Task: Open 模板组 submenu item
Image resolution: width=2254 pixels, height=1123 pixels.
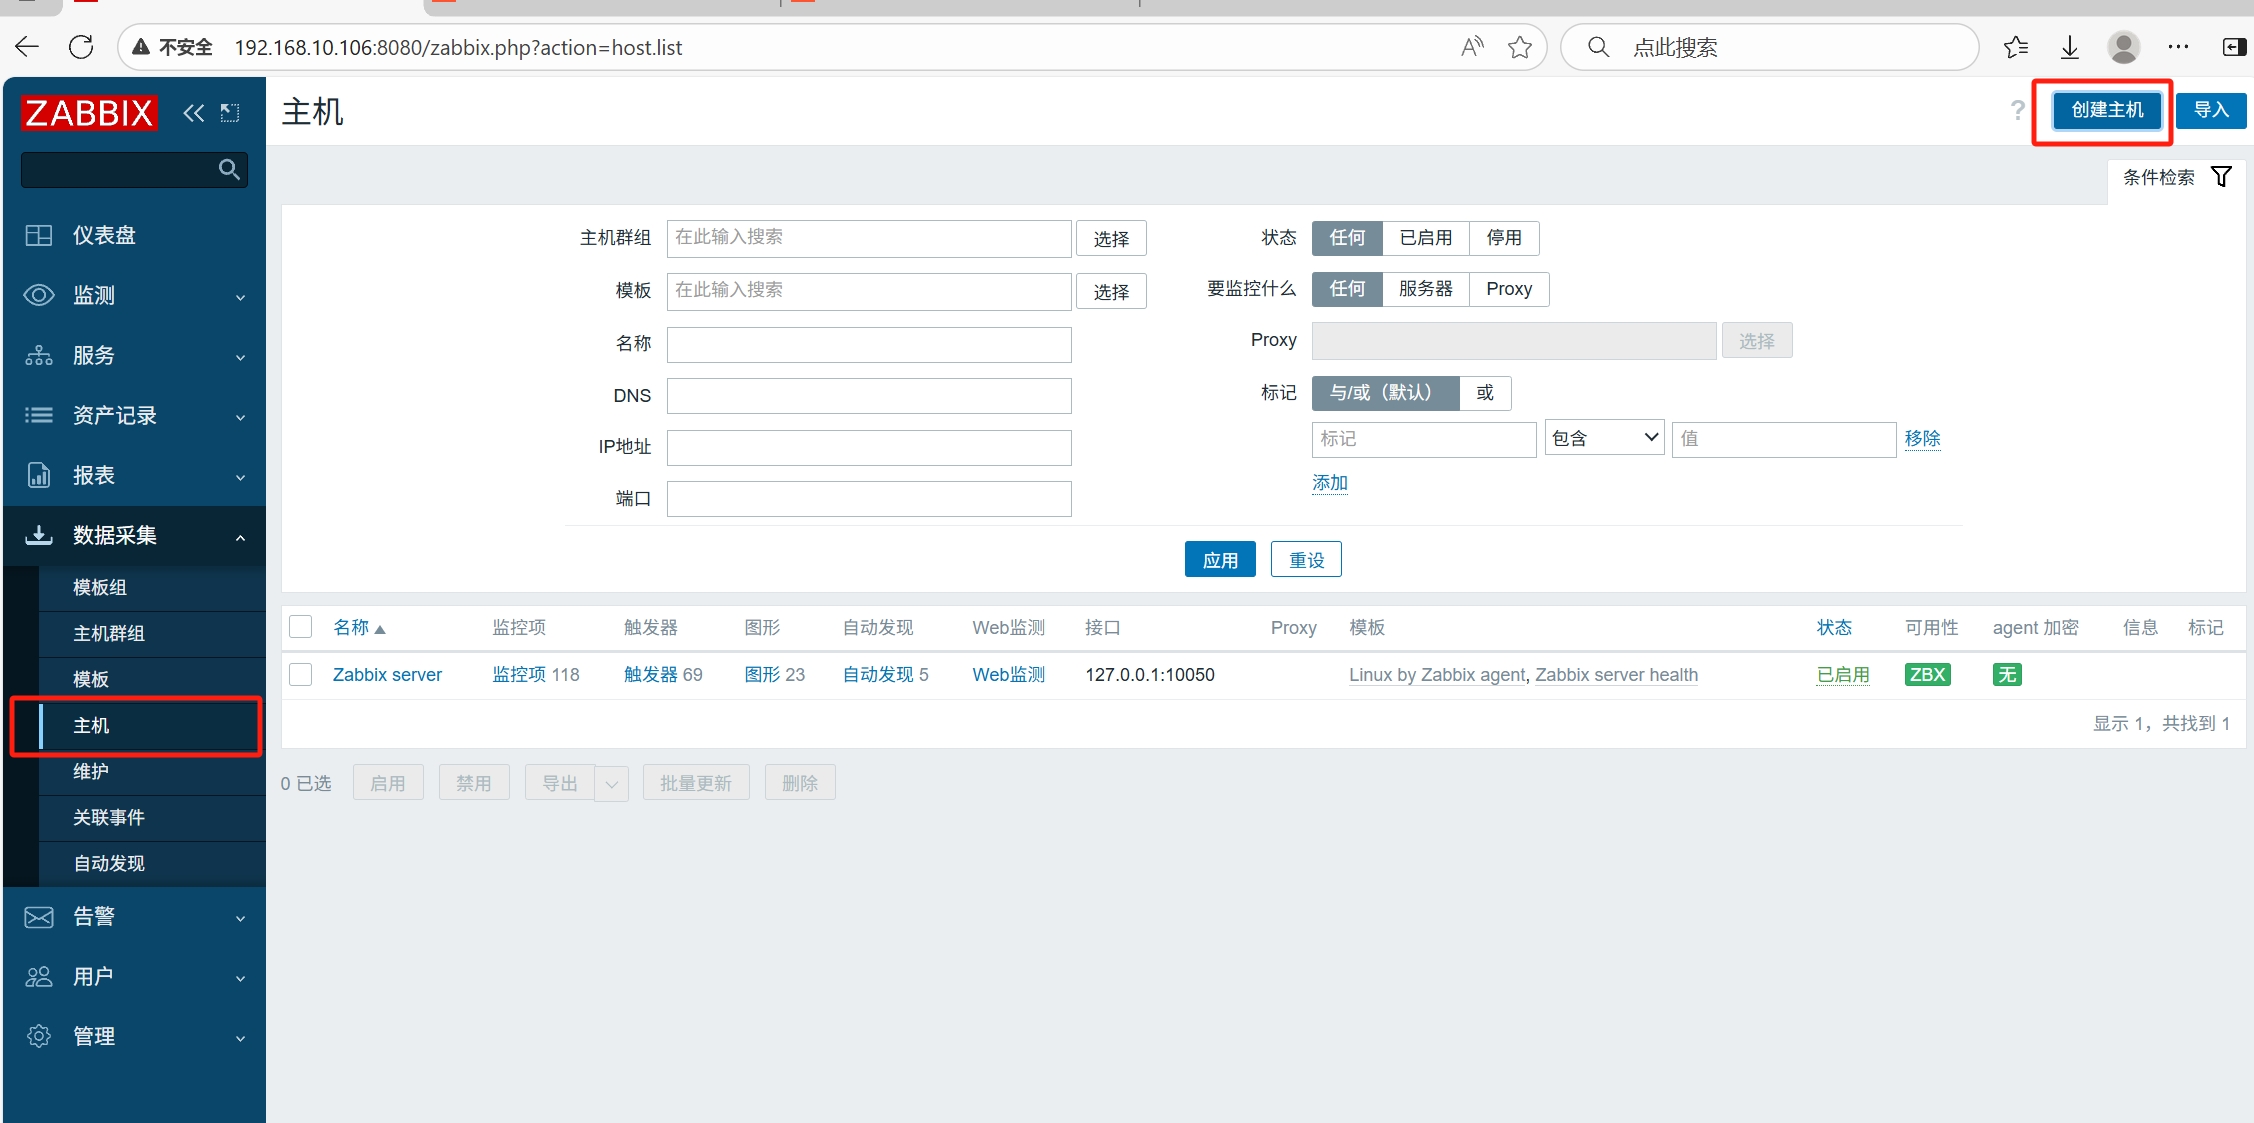Action: click(152, 588)
